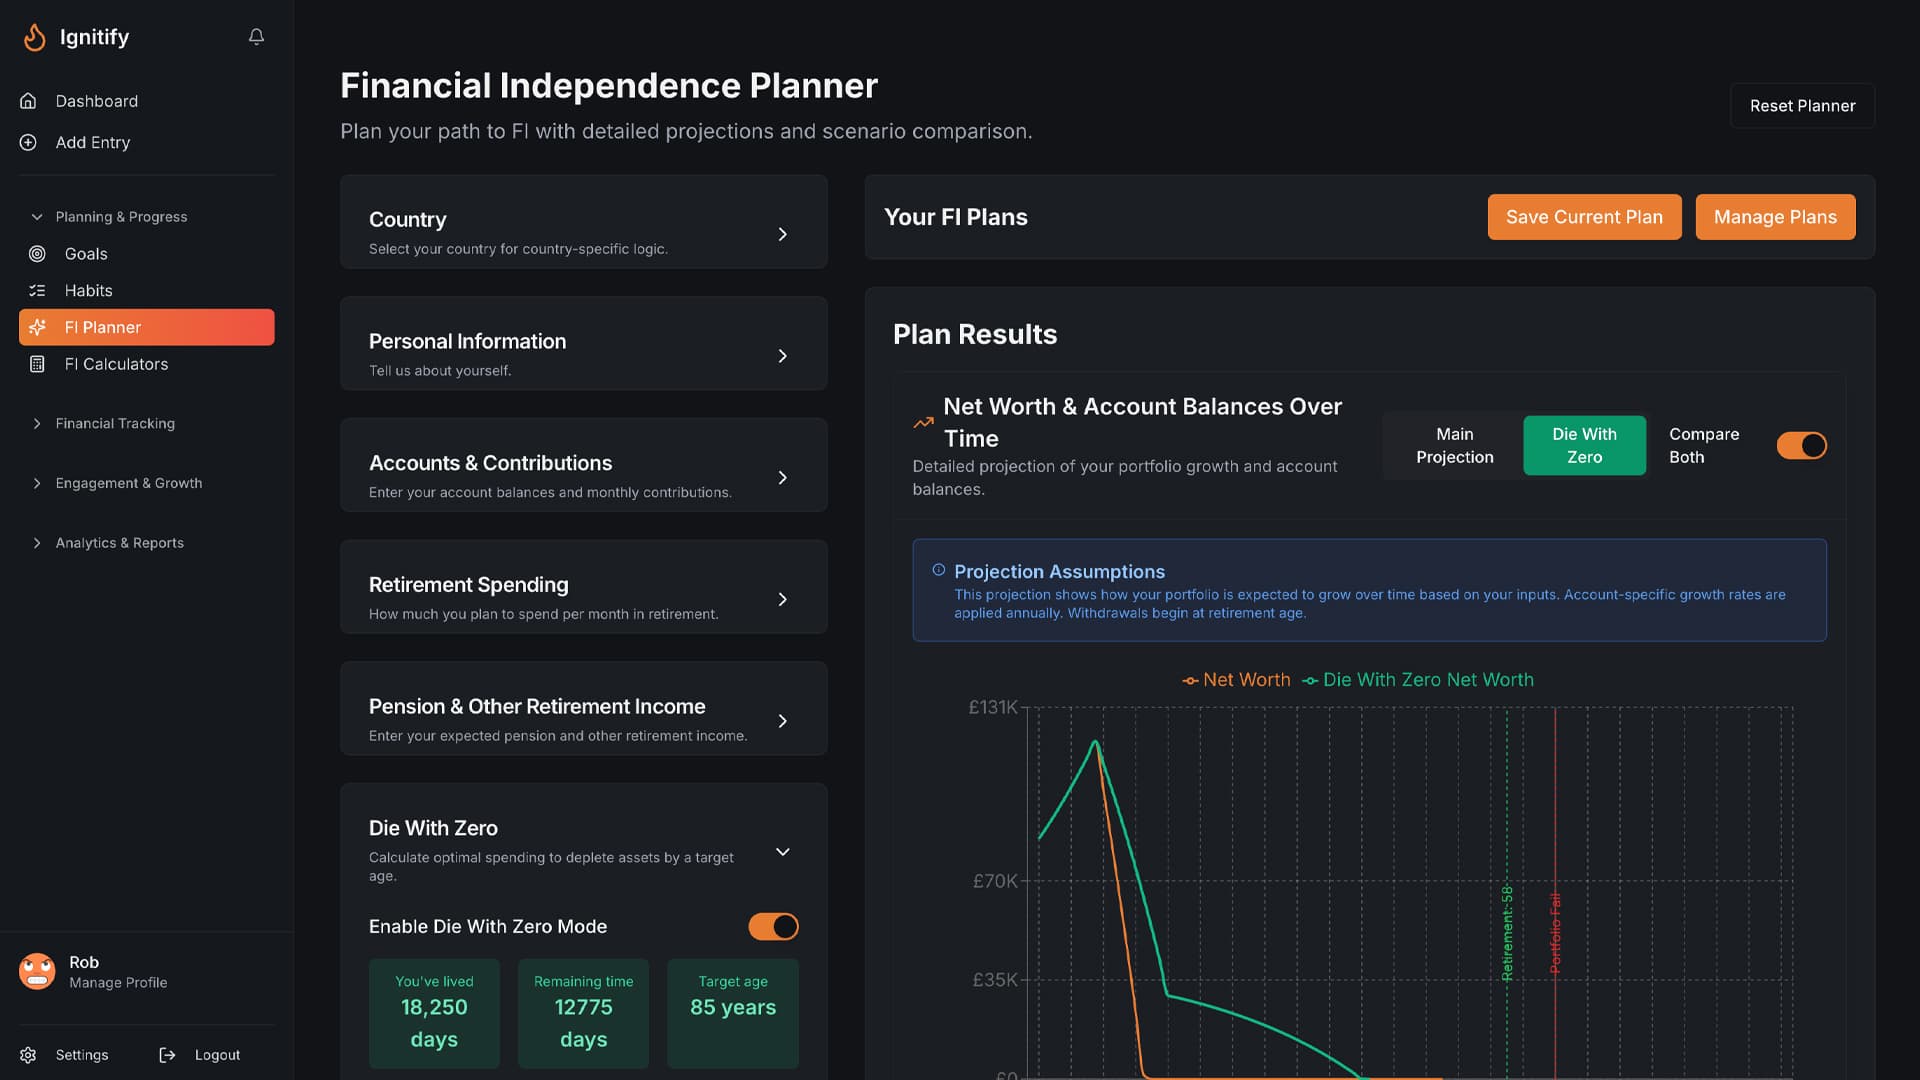Disable Die With Zero Mode switch
The image size is (1920, 1080).
click(x=773, y=927)
